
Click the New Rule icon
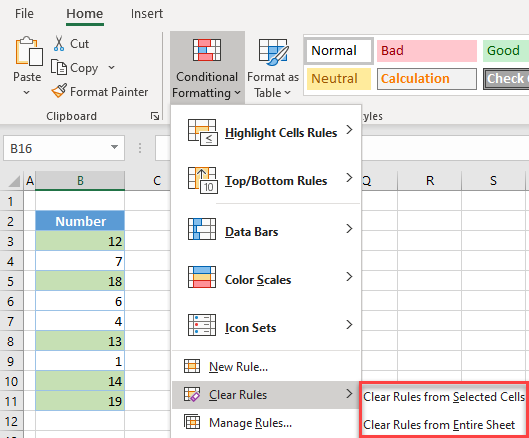tap(192, 366)
